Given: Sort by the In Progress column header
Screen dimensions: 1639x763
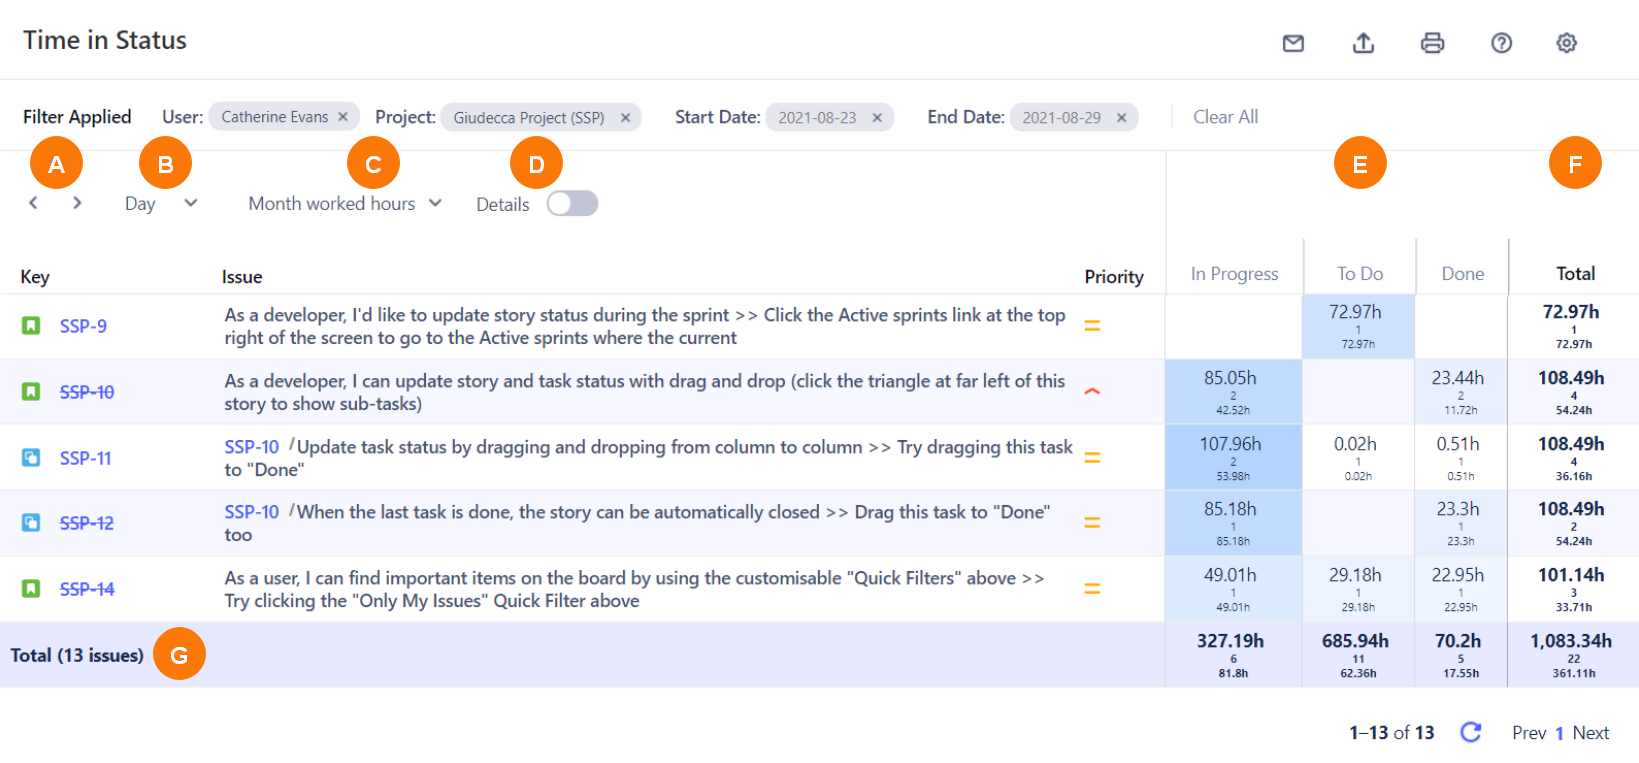Looking at the screenshot, I should coord(1234,274).
